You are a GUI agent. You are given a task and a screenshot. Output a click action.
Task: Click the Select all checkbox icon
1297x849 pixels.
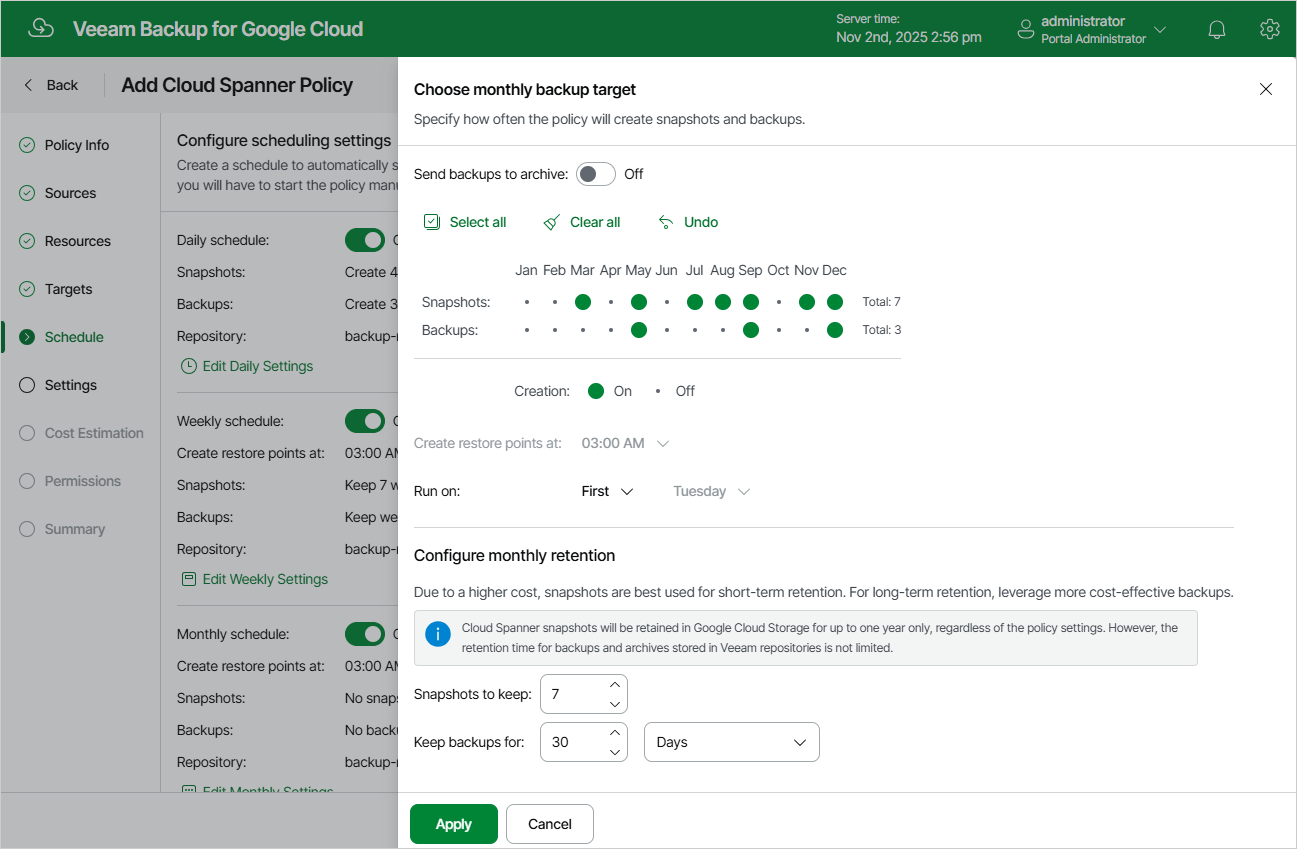coord(432,222)
